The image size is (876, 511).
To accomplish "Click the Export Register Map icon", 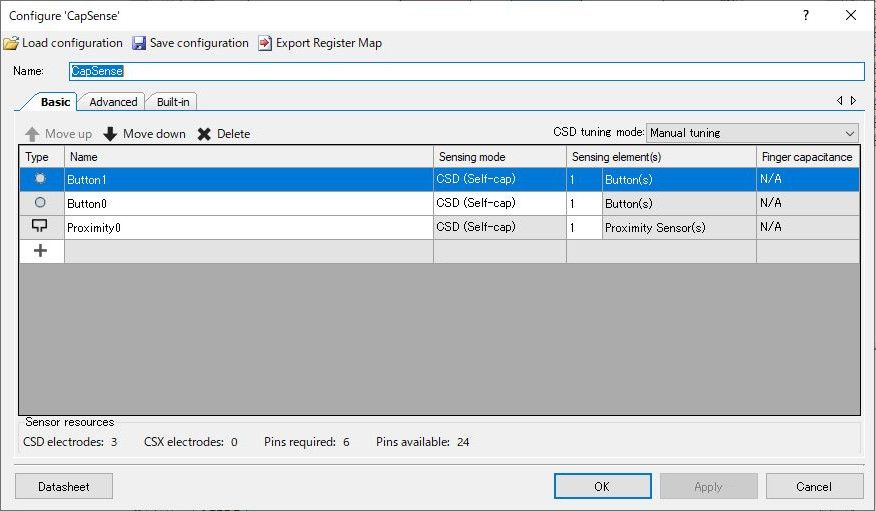I will (x=265, y=43).
